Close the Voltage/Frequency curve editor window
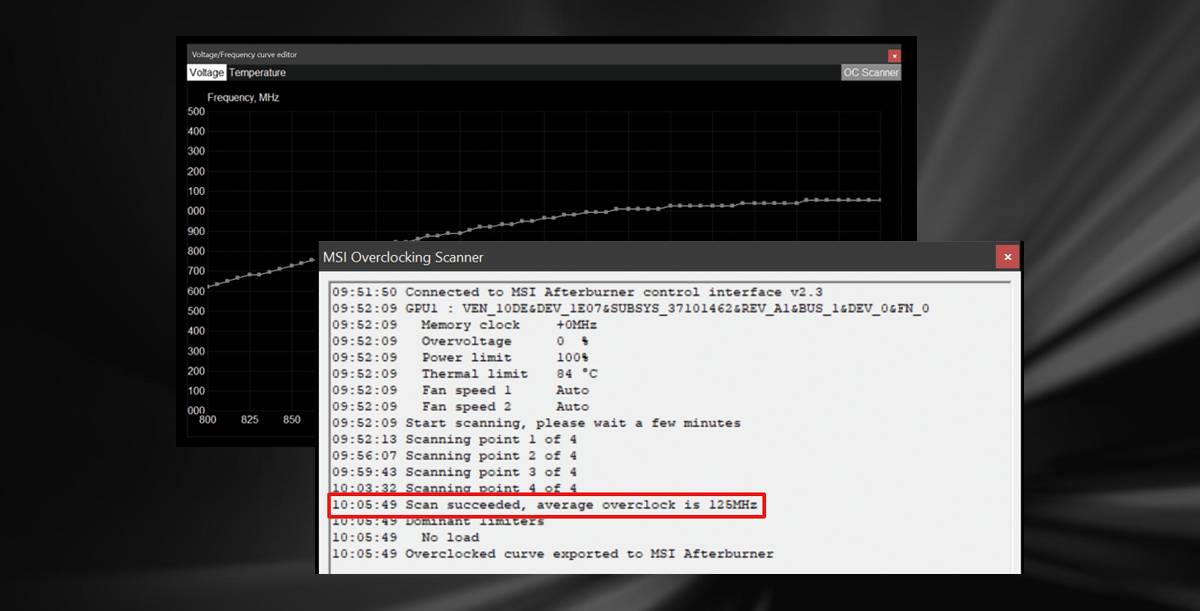This screenshot has height=611, width=1200. [x=894, y=56]
